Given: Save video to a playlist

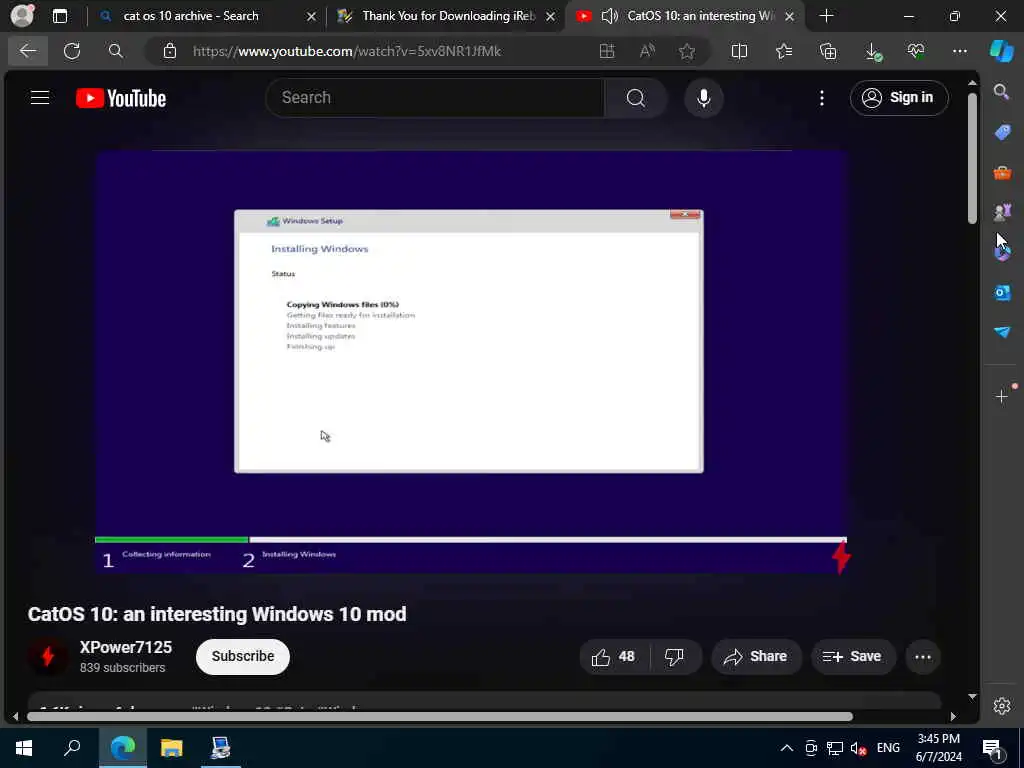Looking at the screenshot, I should (851, 656).
